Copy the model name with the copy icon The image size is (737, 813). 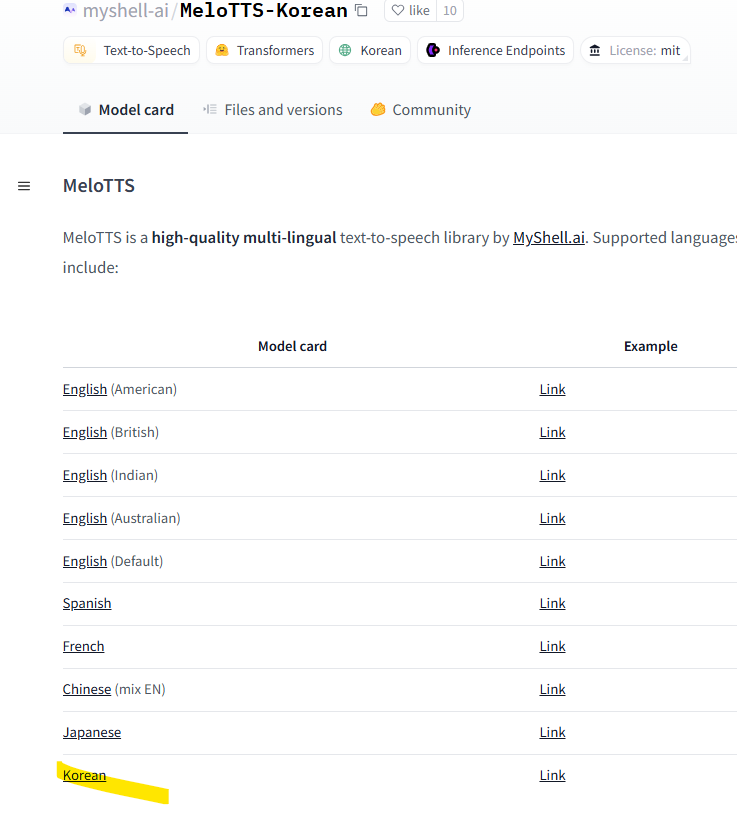[361, 11]
